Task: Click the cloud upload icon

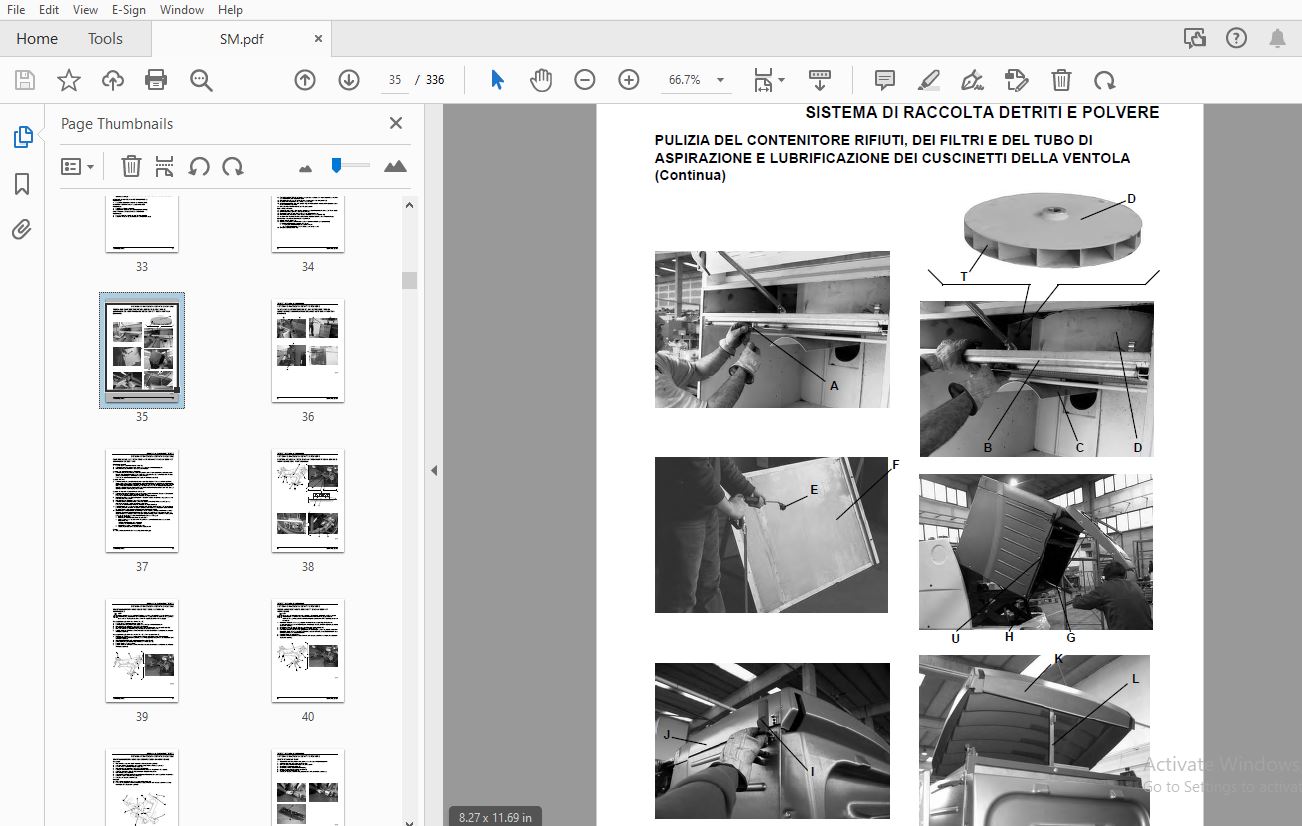Action: click(x=113, y=80)
